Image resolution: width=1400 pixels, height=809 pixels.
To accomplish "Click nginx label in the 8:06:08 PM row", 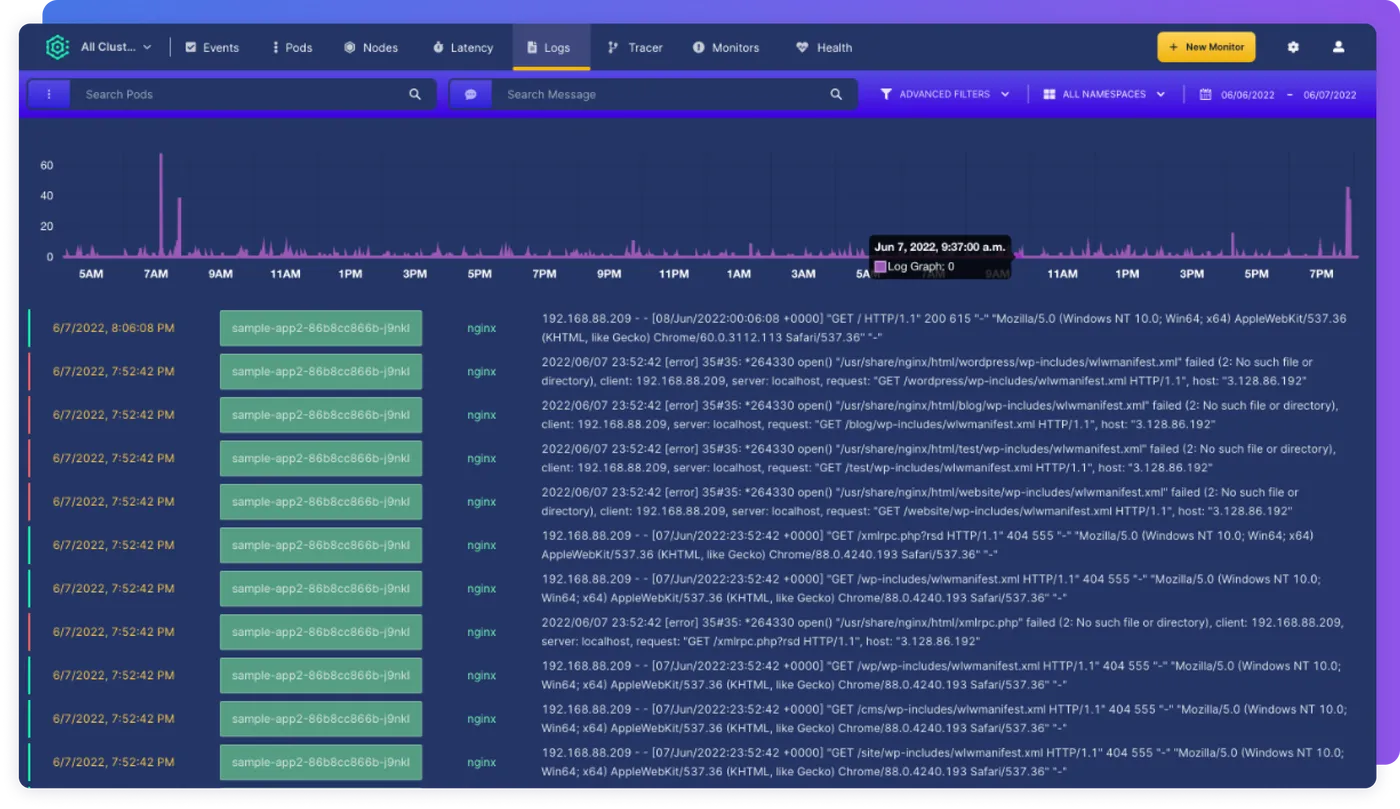I will pos(482,328).
